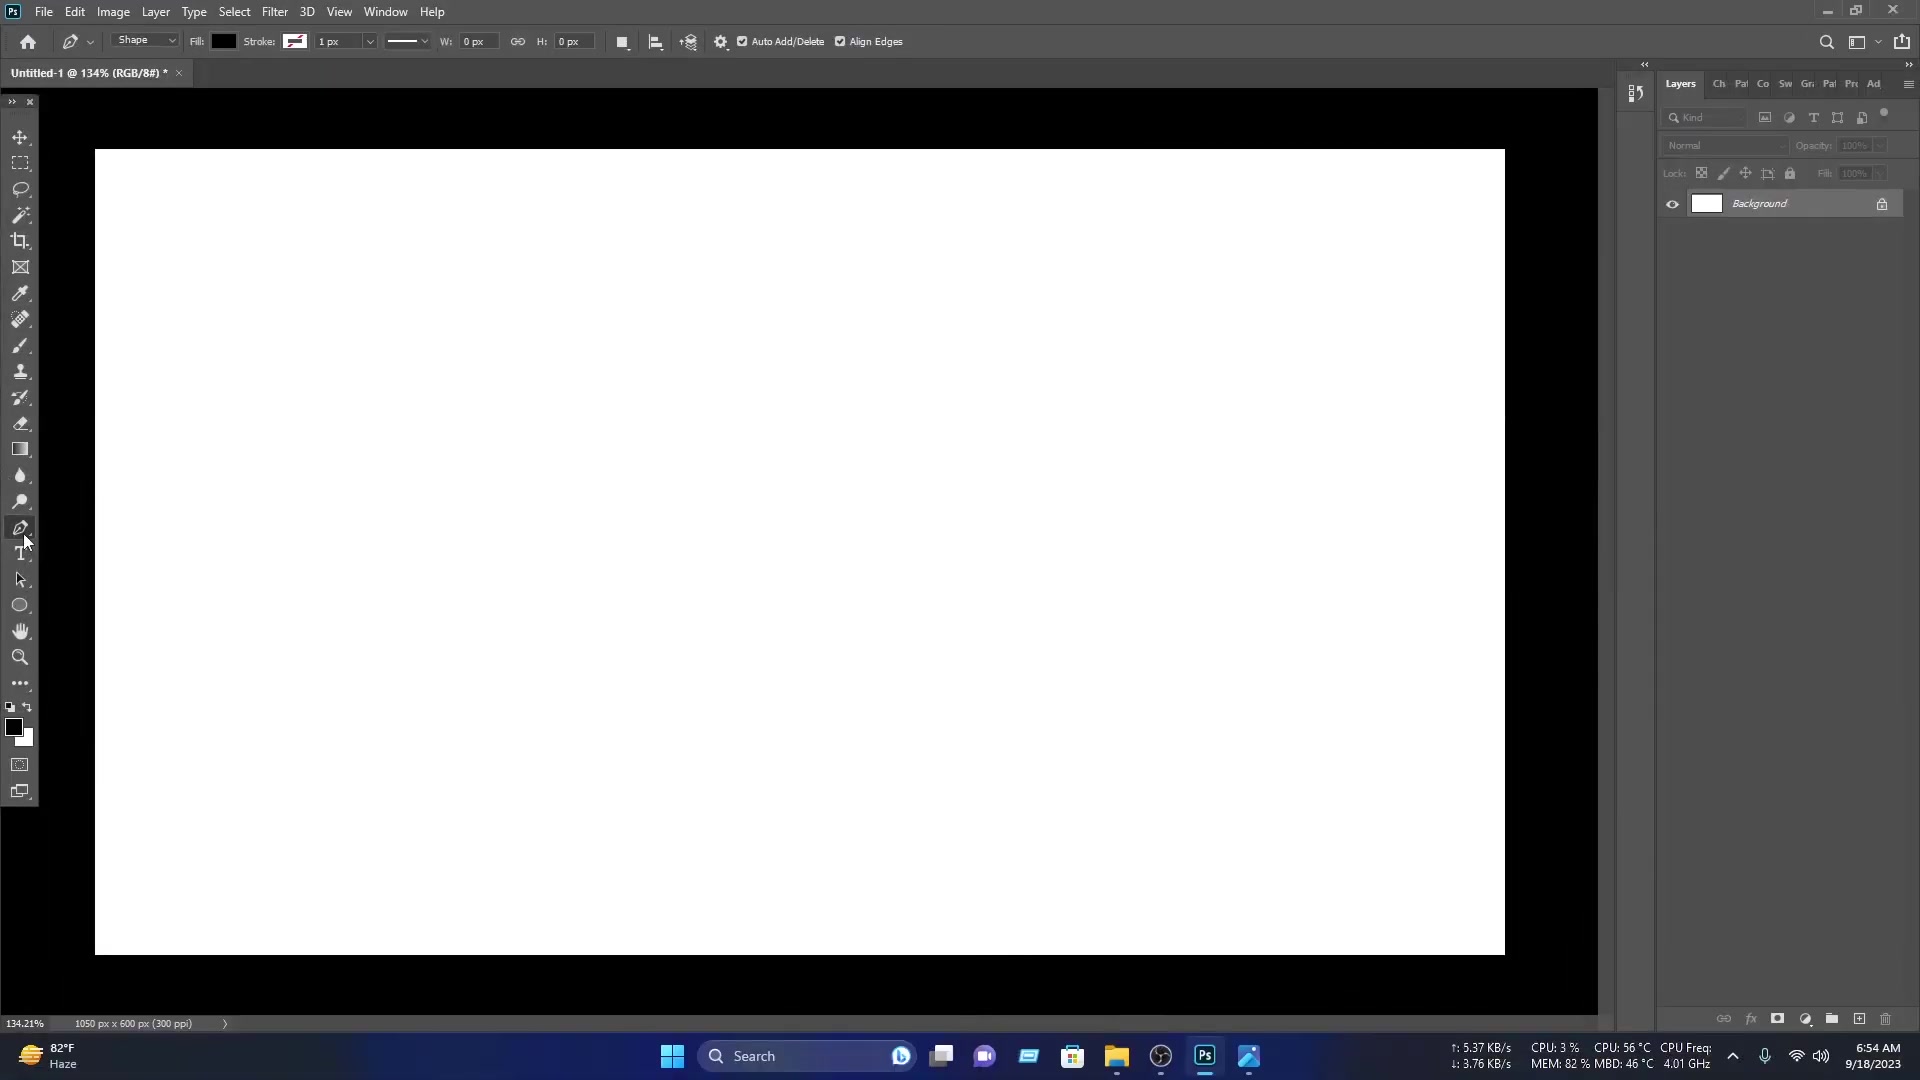The image size is (1920, 1080).
Task: Open the Shape tool mode dropdown
Action: [x=146, y=41]
